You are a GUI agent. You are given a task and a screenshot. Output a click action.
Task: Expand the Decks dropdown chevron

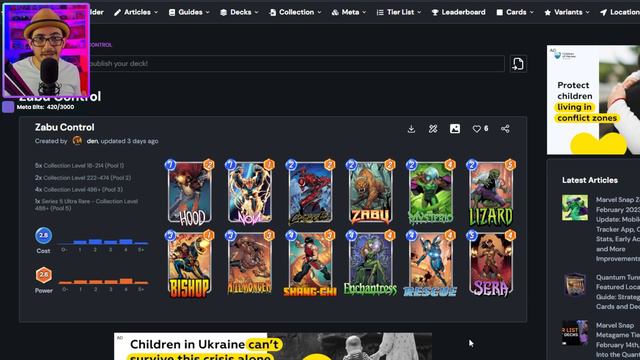[x=256, y=13]
